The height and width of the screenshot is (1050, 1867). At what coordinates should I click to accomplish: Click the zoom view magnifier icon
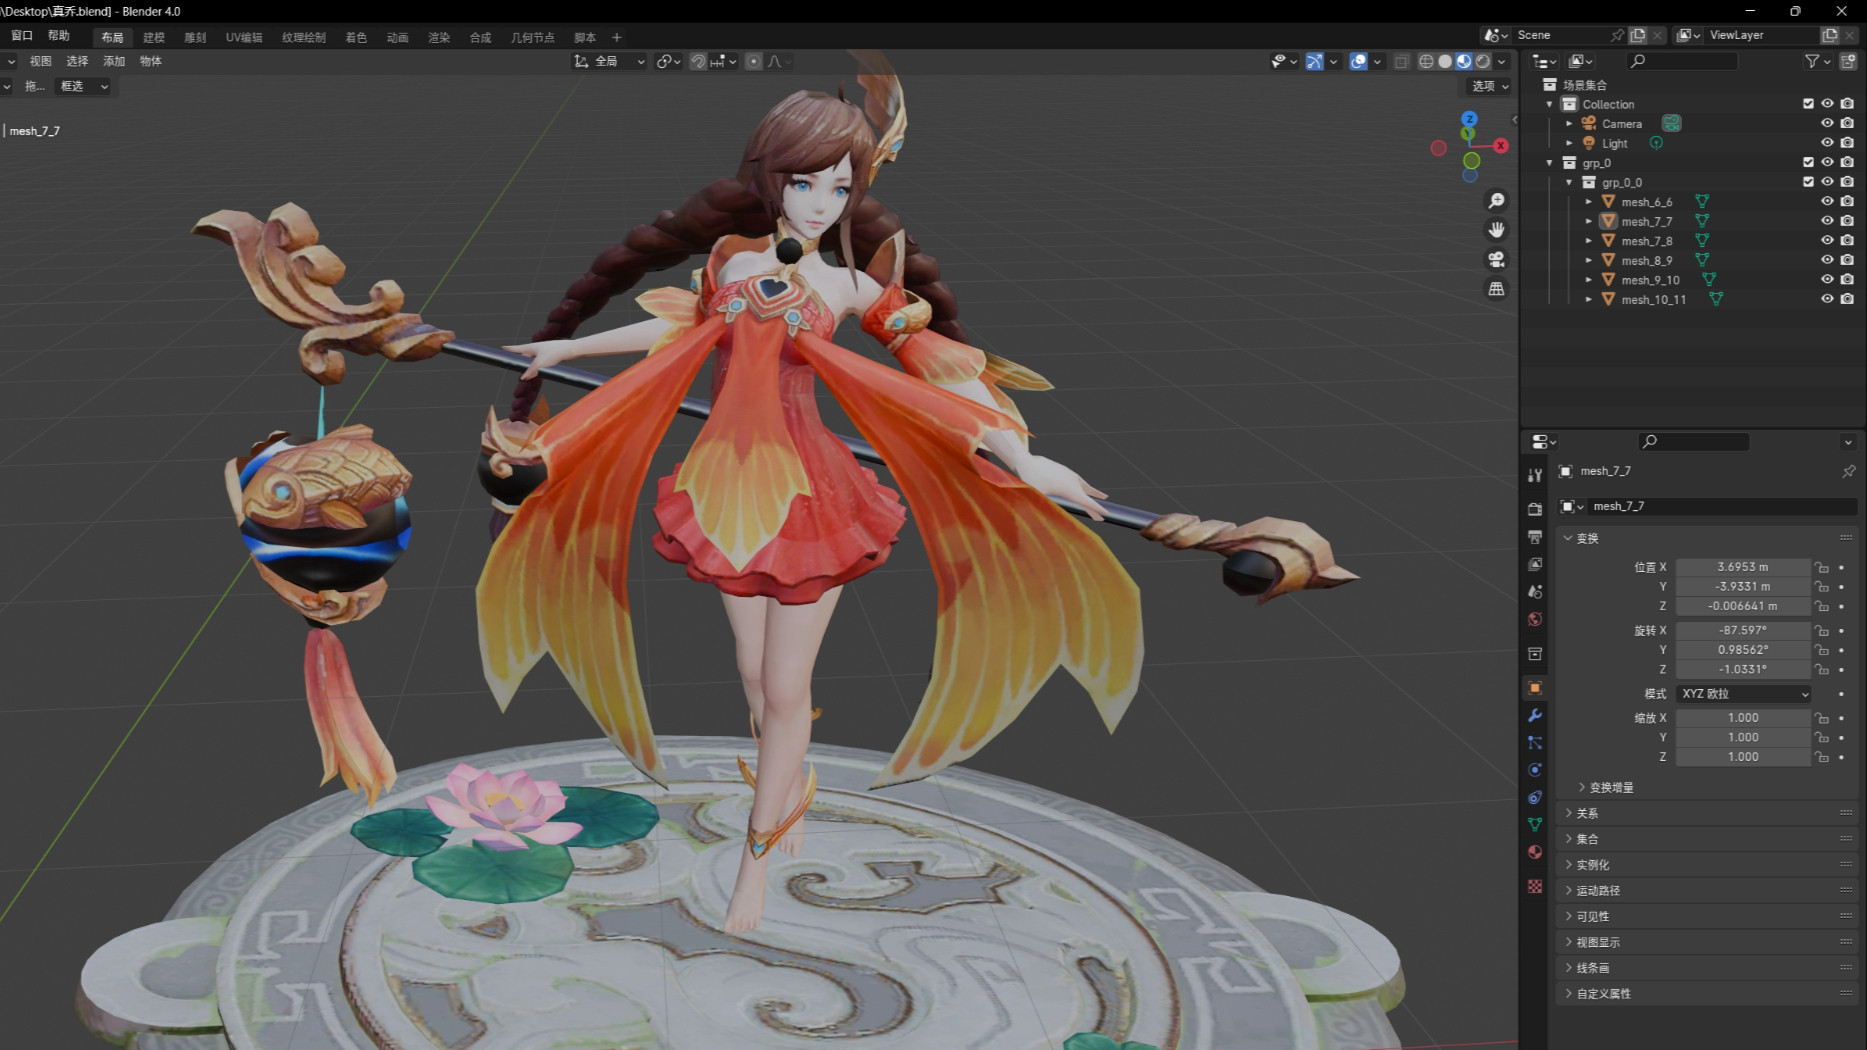tap(1496, 201)
